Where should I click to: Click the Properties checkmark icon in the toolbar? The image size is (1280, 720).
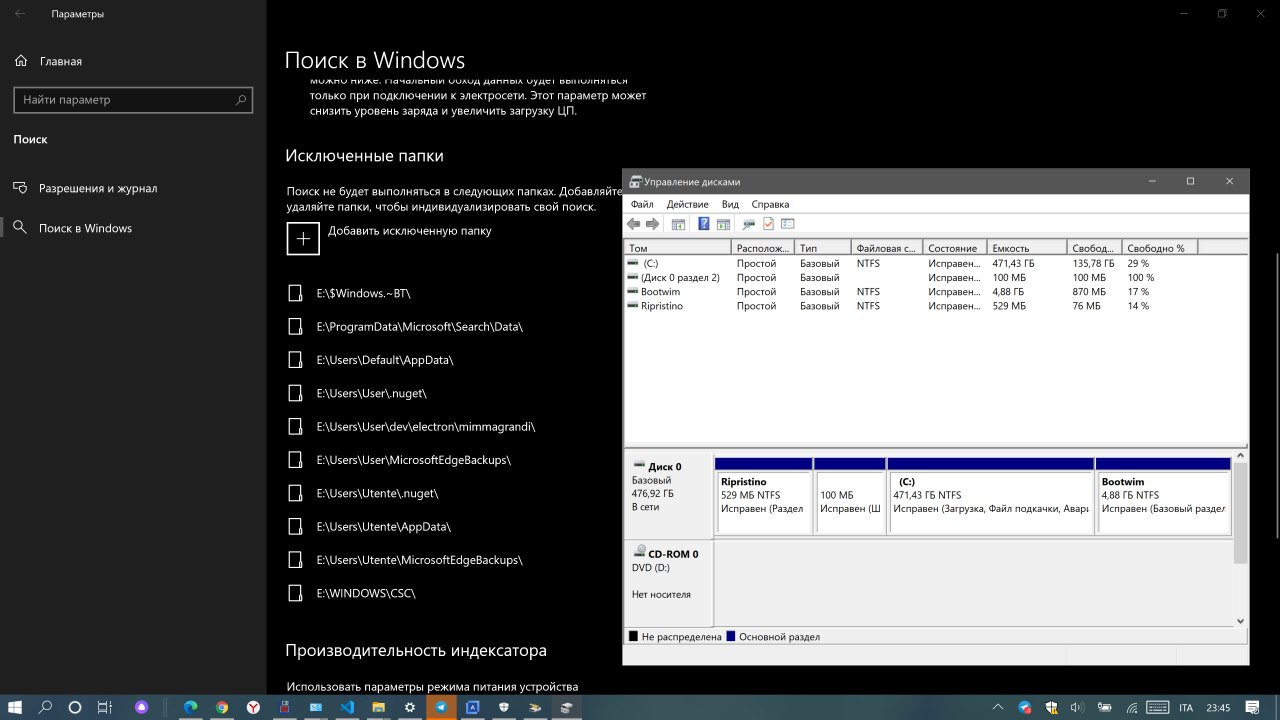click(x=768, y=224)
